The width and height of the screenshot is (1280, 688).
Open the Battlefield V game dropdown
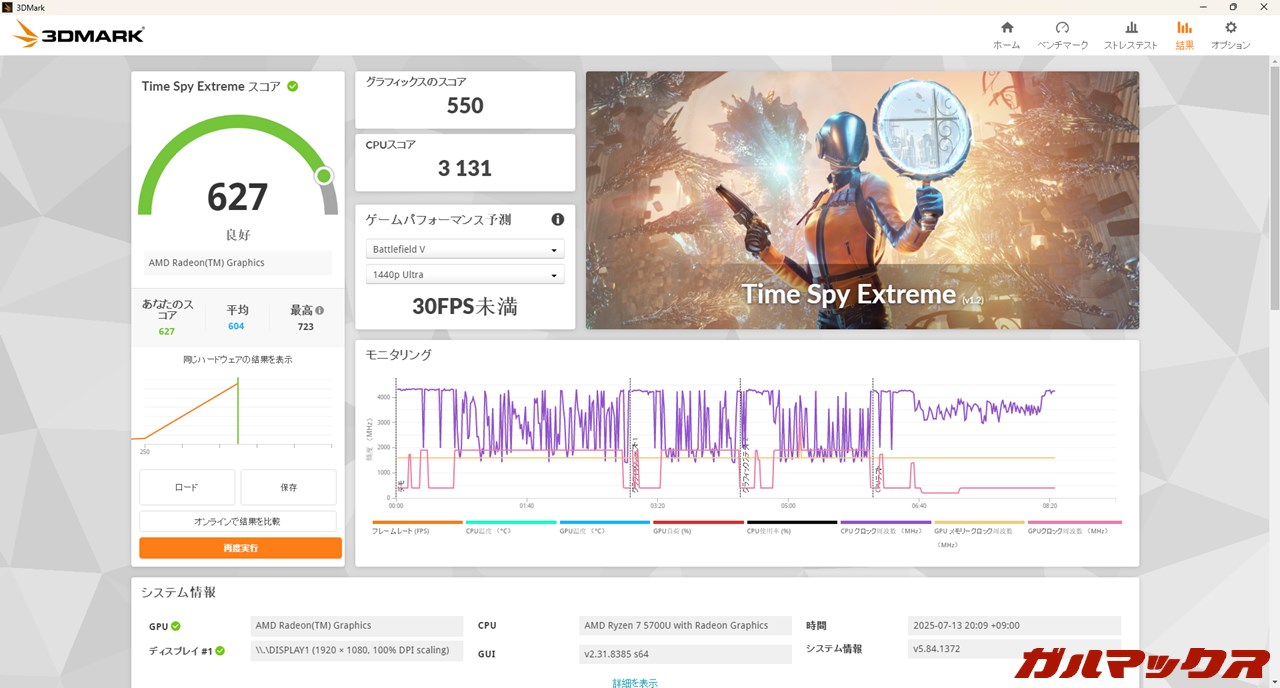465,249
